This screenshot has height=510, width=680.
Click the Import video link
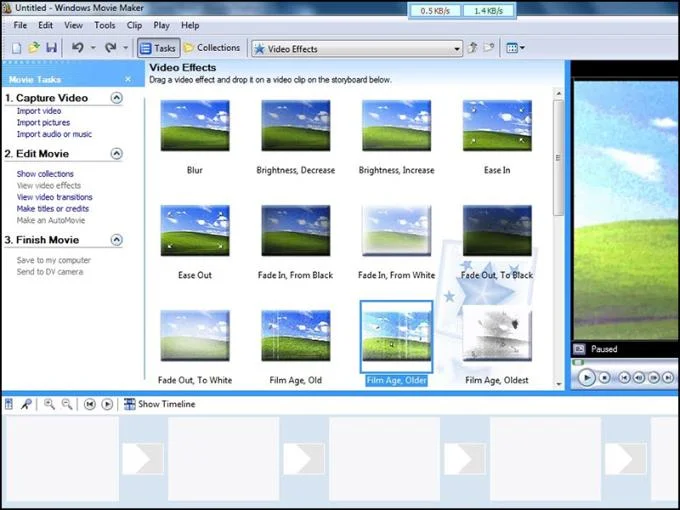coord(39,111)
